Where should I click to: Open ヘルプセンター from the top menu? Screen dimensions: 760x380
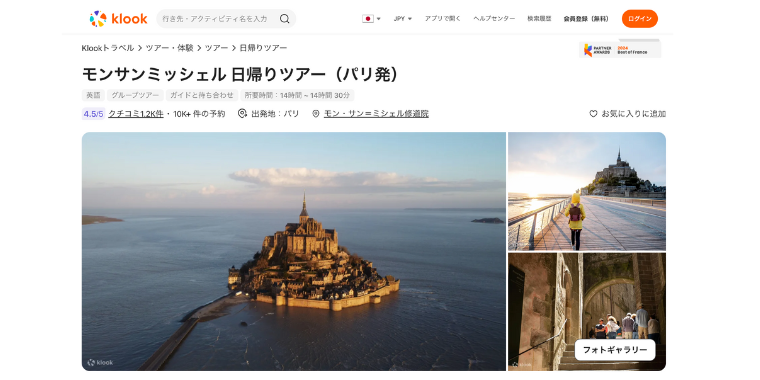point(494,19)
